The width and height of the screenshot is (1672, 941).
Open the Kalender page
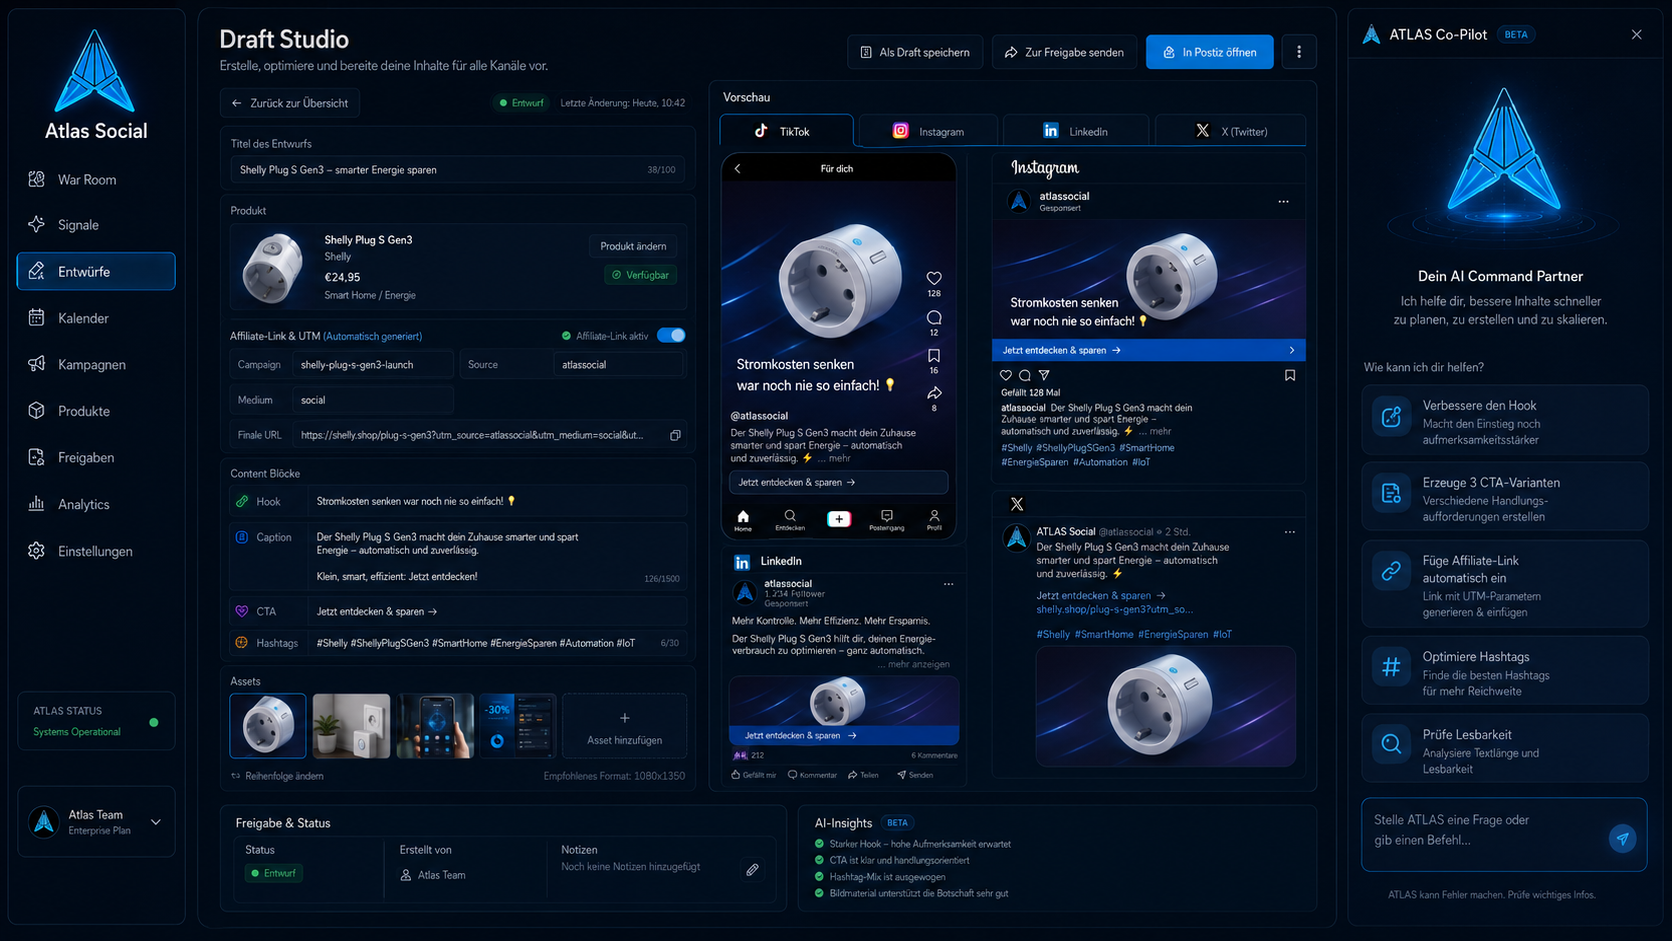(x=96, y=318)
